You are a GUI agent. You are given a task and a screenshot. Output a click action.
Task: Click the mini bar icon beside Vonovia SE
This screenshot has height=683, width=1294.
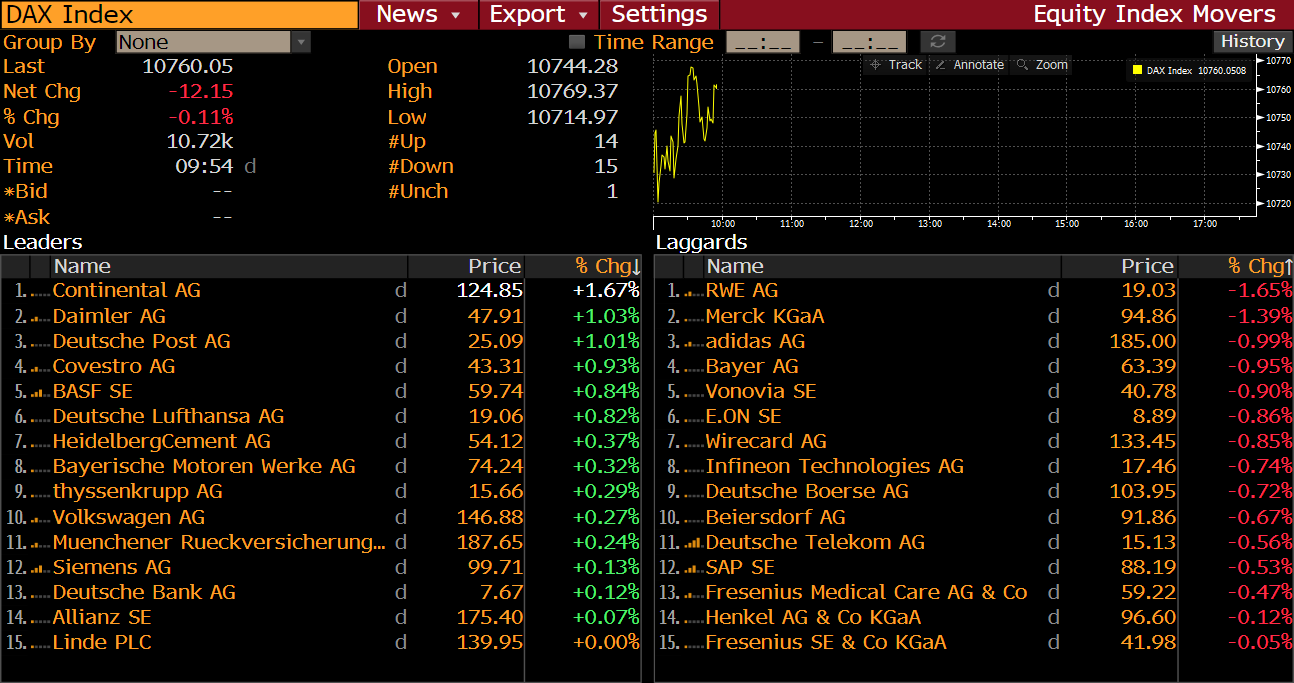(694, 392)
